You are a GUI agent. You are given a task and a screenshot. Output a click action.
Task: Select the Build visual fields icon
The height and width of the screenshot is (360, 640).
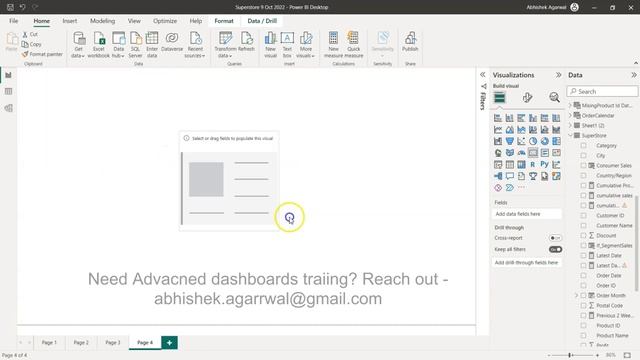(500, 98)
